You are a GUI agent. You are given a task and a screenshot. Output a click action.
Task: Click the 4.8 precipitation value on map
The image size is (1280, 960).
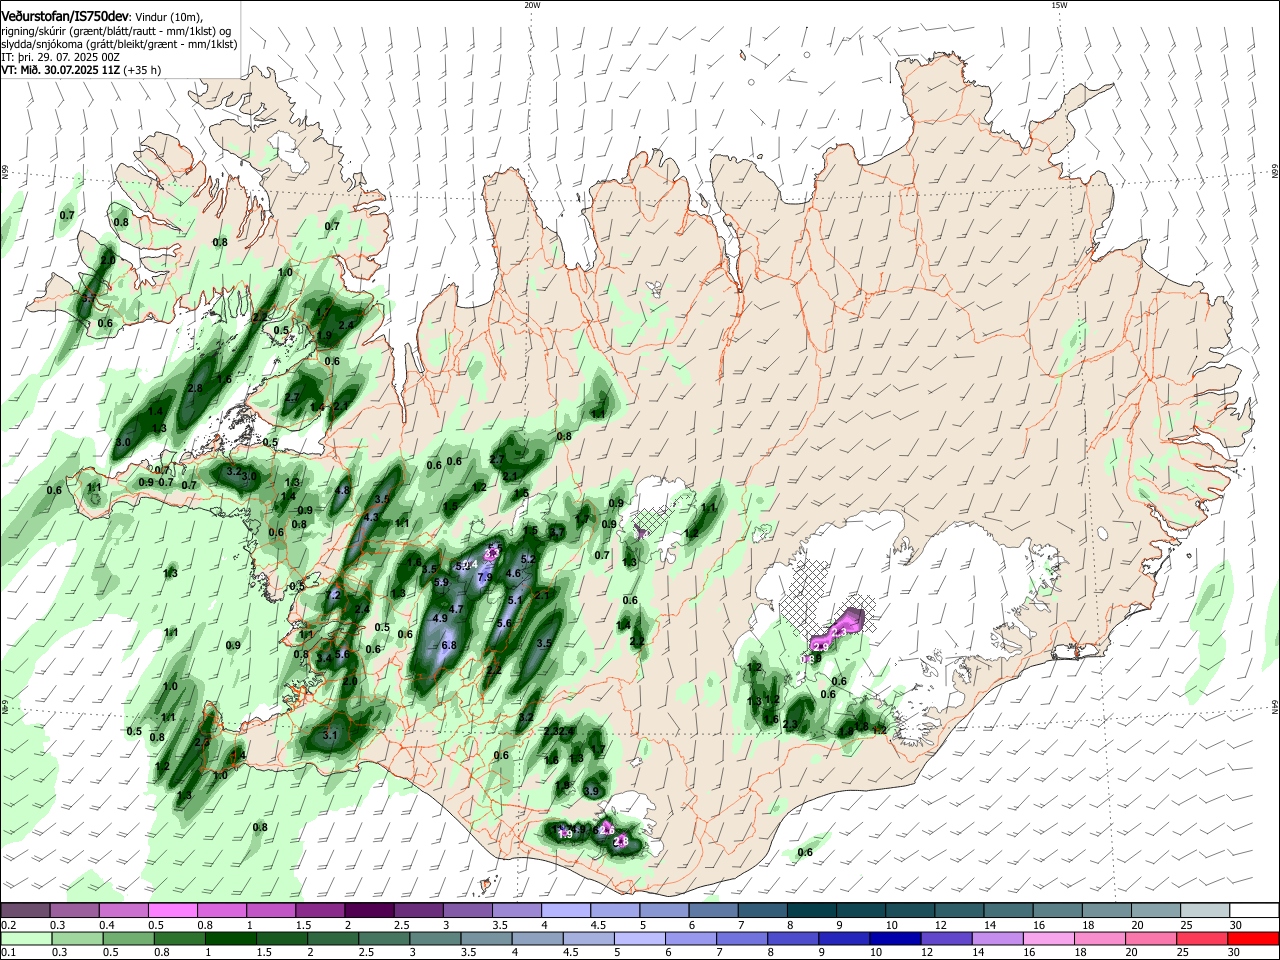click(343, 490)
